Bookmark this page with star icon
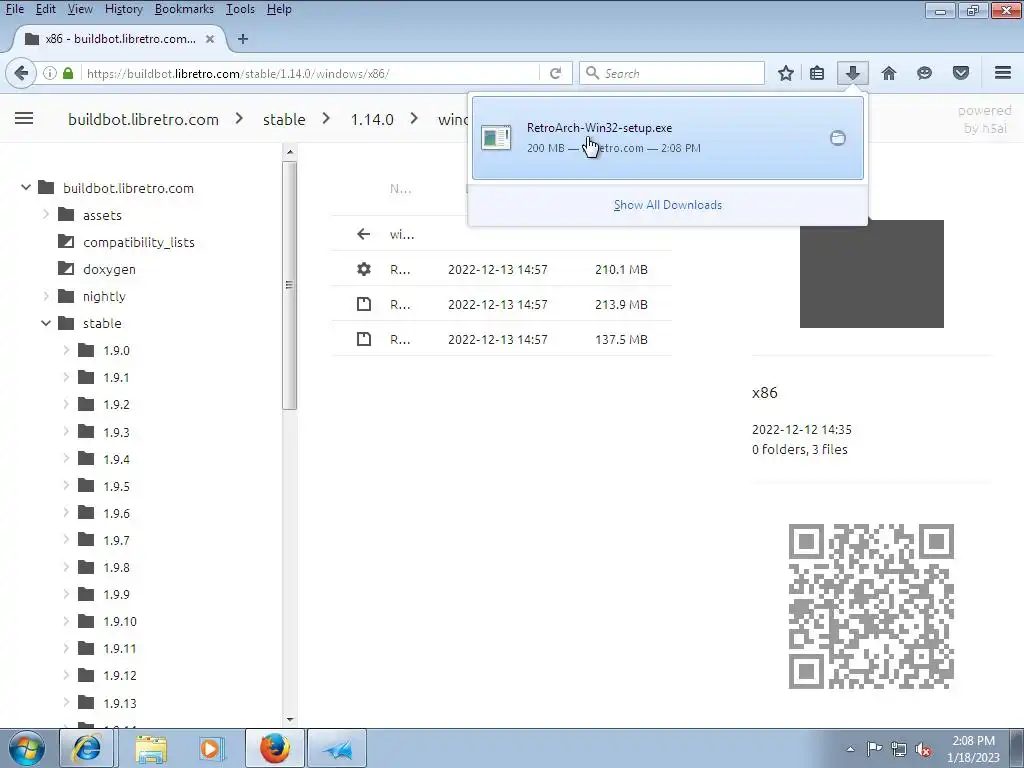 (x=786, y=73)
